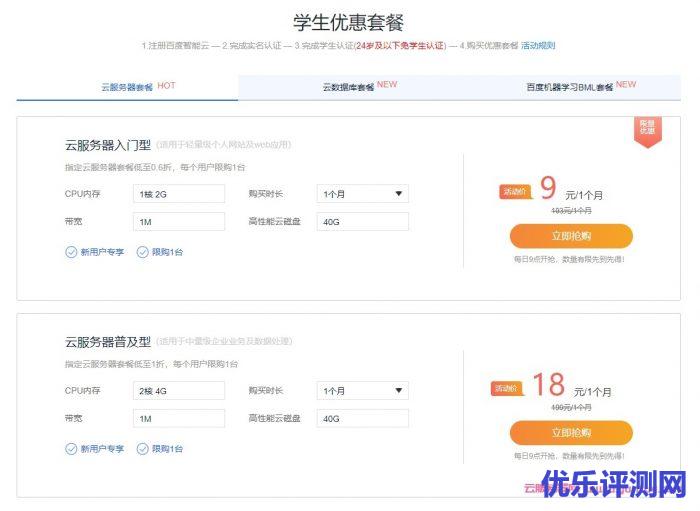Screen dimensions: 700x511
Task: Open 购买时长 dropdown for 云服务器普及型
Action: click(x=362, y=391)
